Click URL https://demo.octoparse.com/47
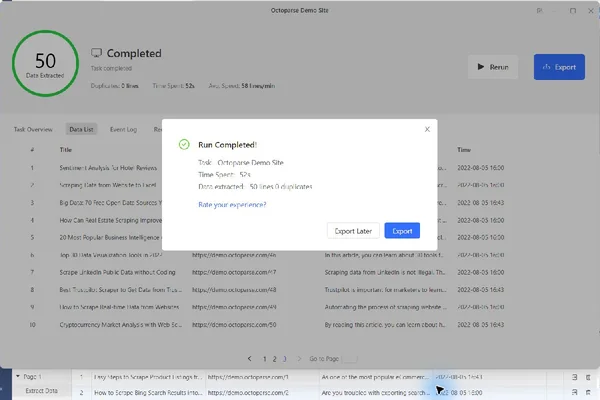The width and height of the screenshot is (600, 400). tap(234, 272)
